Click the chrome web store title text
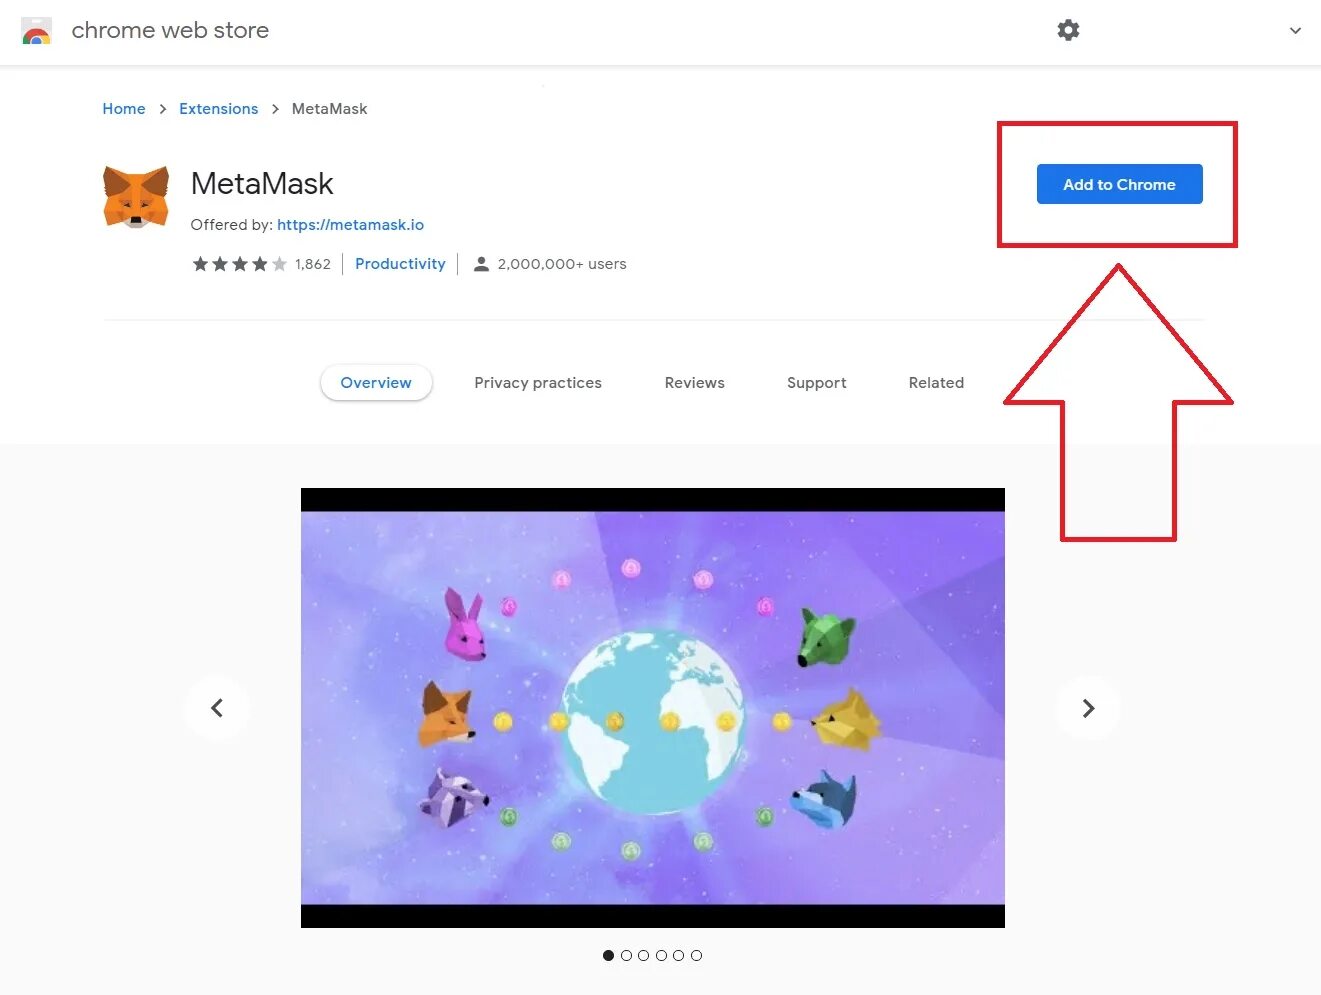1321x995 pixels. (170, 30)
